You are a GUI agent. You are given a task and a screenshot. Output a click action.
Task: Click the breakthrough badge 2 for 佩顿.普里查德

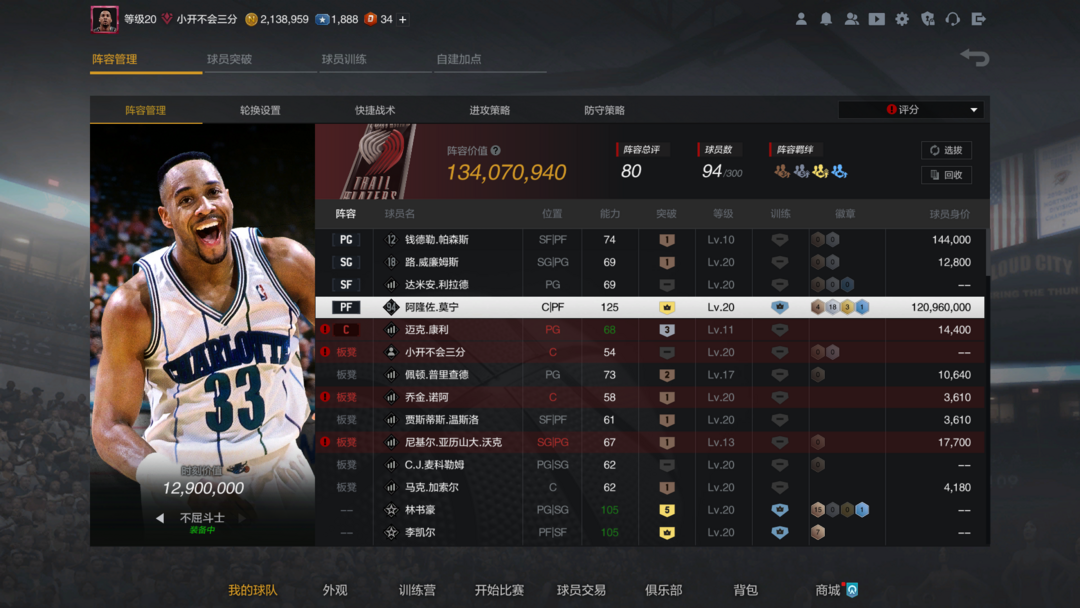(666, 375)
